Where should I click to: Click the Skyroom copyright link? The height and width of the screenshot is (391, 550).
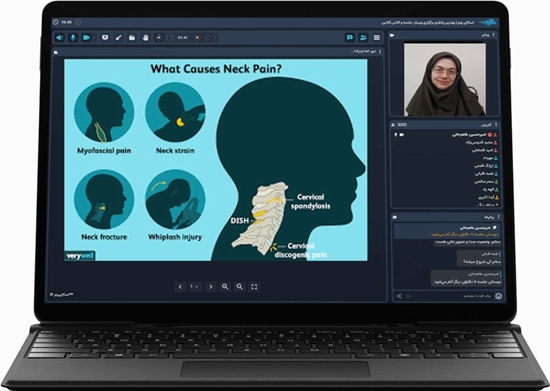coord(62,295)
